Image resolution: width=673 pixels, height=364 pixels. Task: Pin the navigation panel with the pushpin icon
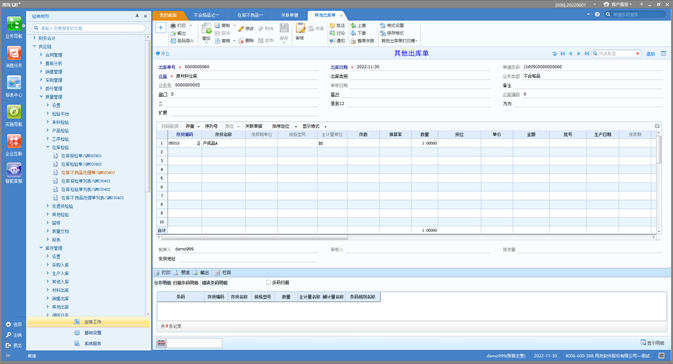click(137, 16)
